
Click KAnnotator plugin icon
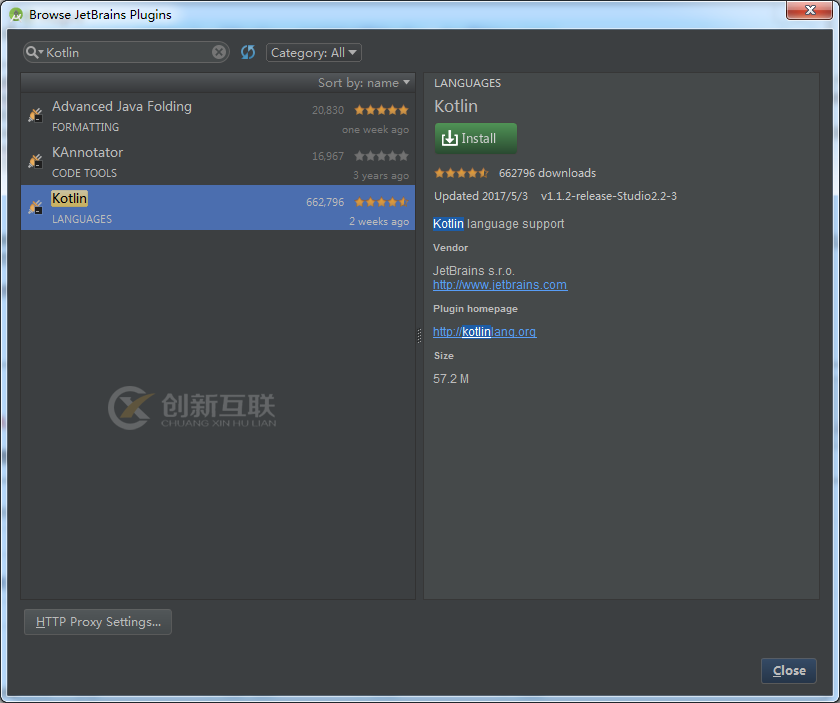[x=35, y=161]
